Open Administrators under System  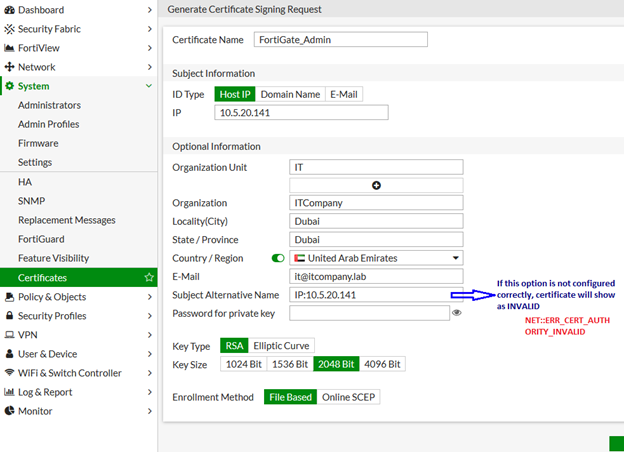click(49, 106)
